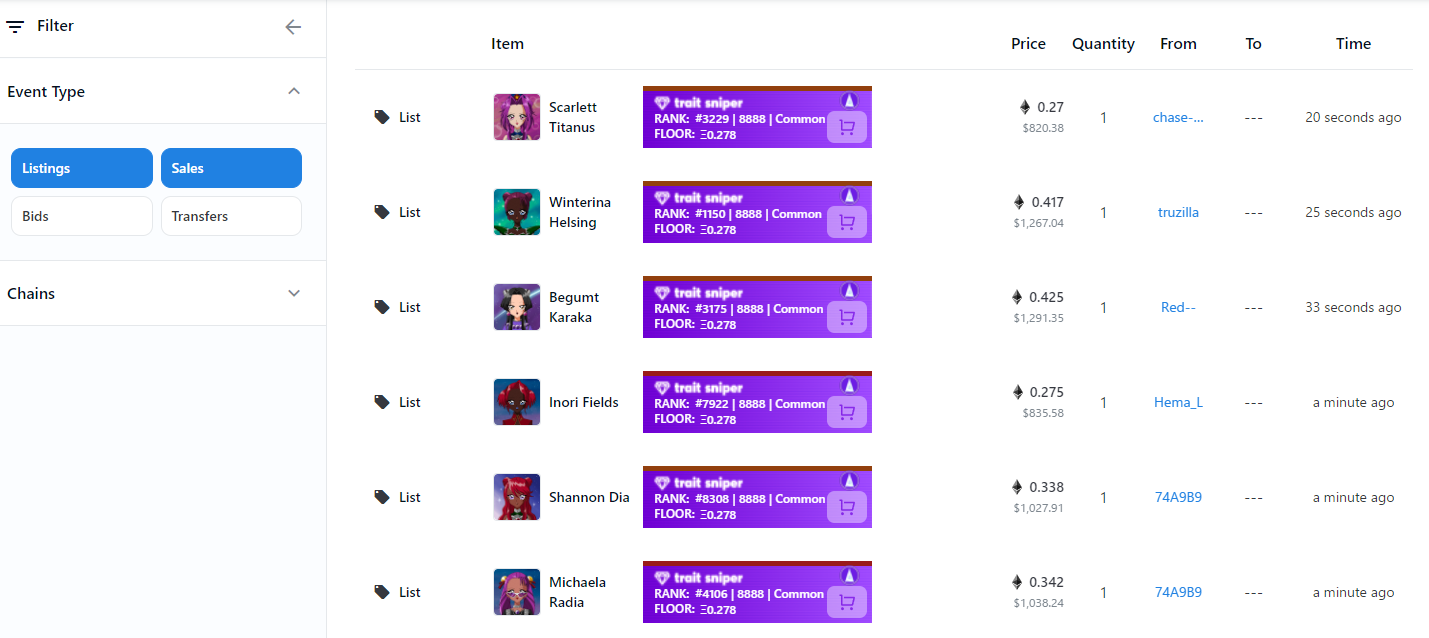Expand the Chains section
The height and width of the screenshot is (638, 1429).
coord(294,293)
